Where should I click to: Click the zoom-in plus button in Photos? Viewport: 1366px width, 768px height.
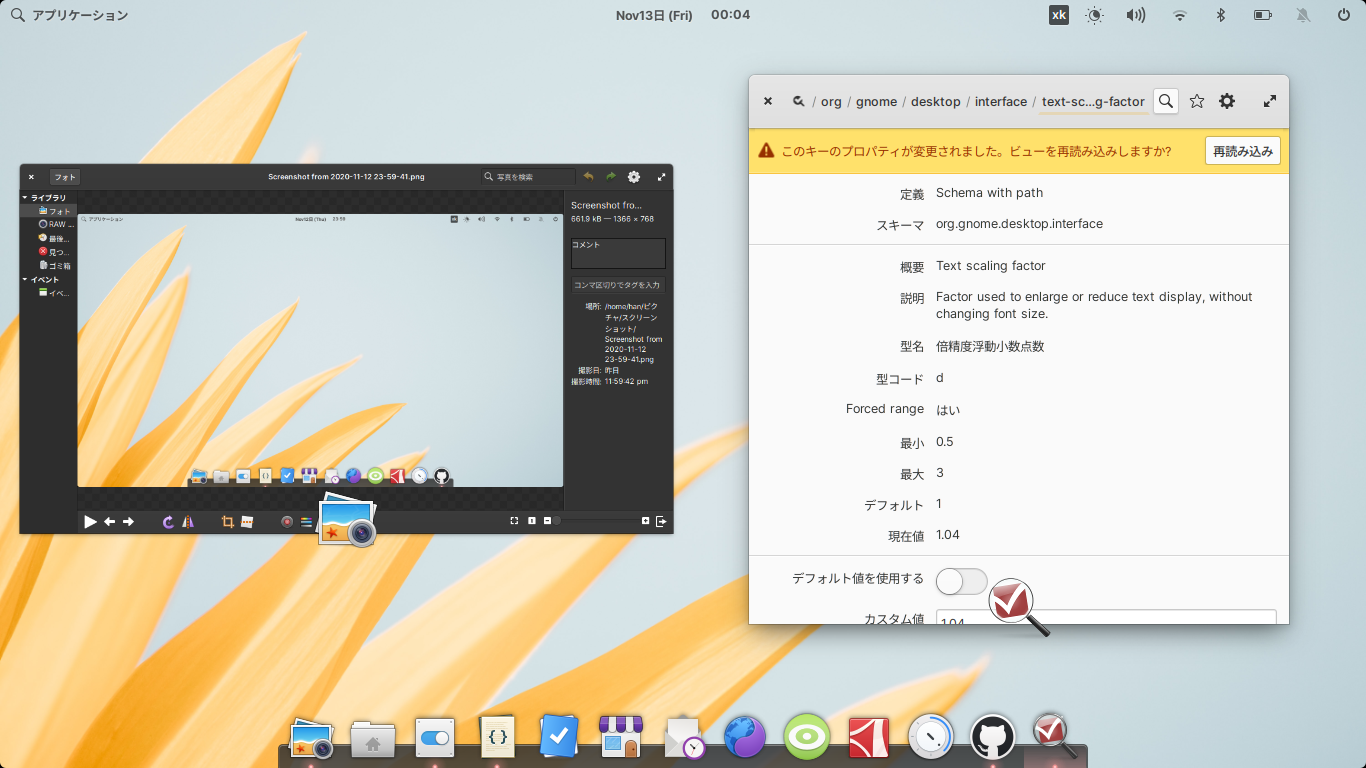[646, 521]
